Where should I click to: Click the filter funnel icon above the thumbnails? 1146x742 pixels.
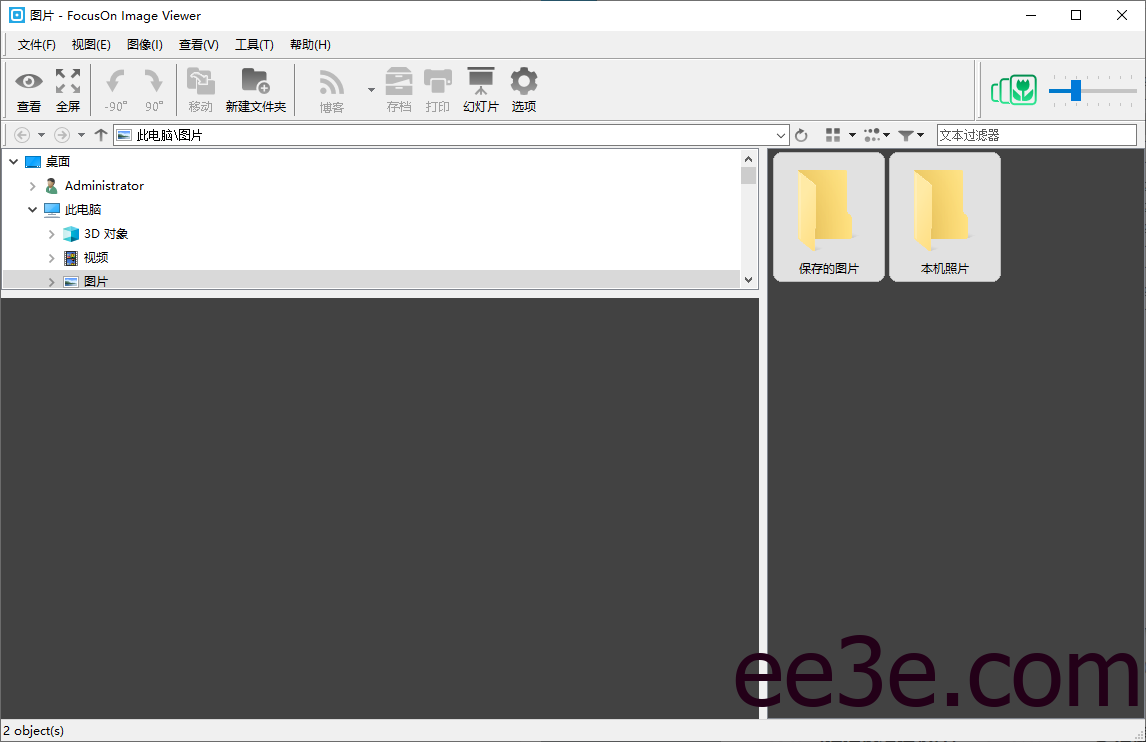click(908, 134)
